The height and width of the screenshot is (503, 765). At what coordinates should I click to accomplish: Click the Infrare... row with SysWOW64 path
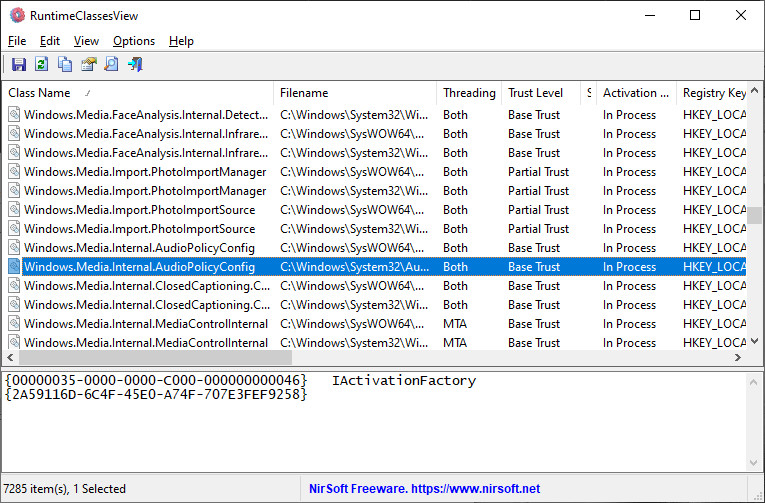point(375,134)
